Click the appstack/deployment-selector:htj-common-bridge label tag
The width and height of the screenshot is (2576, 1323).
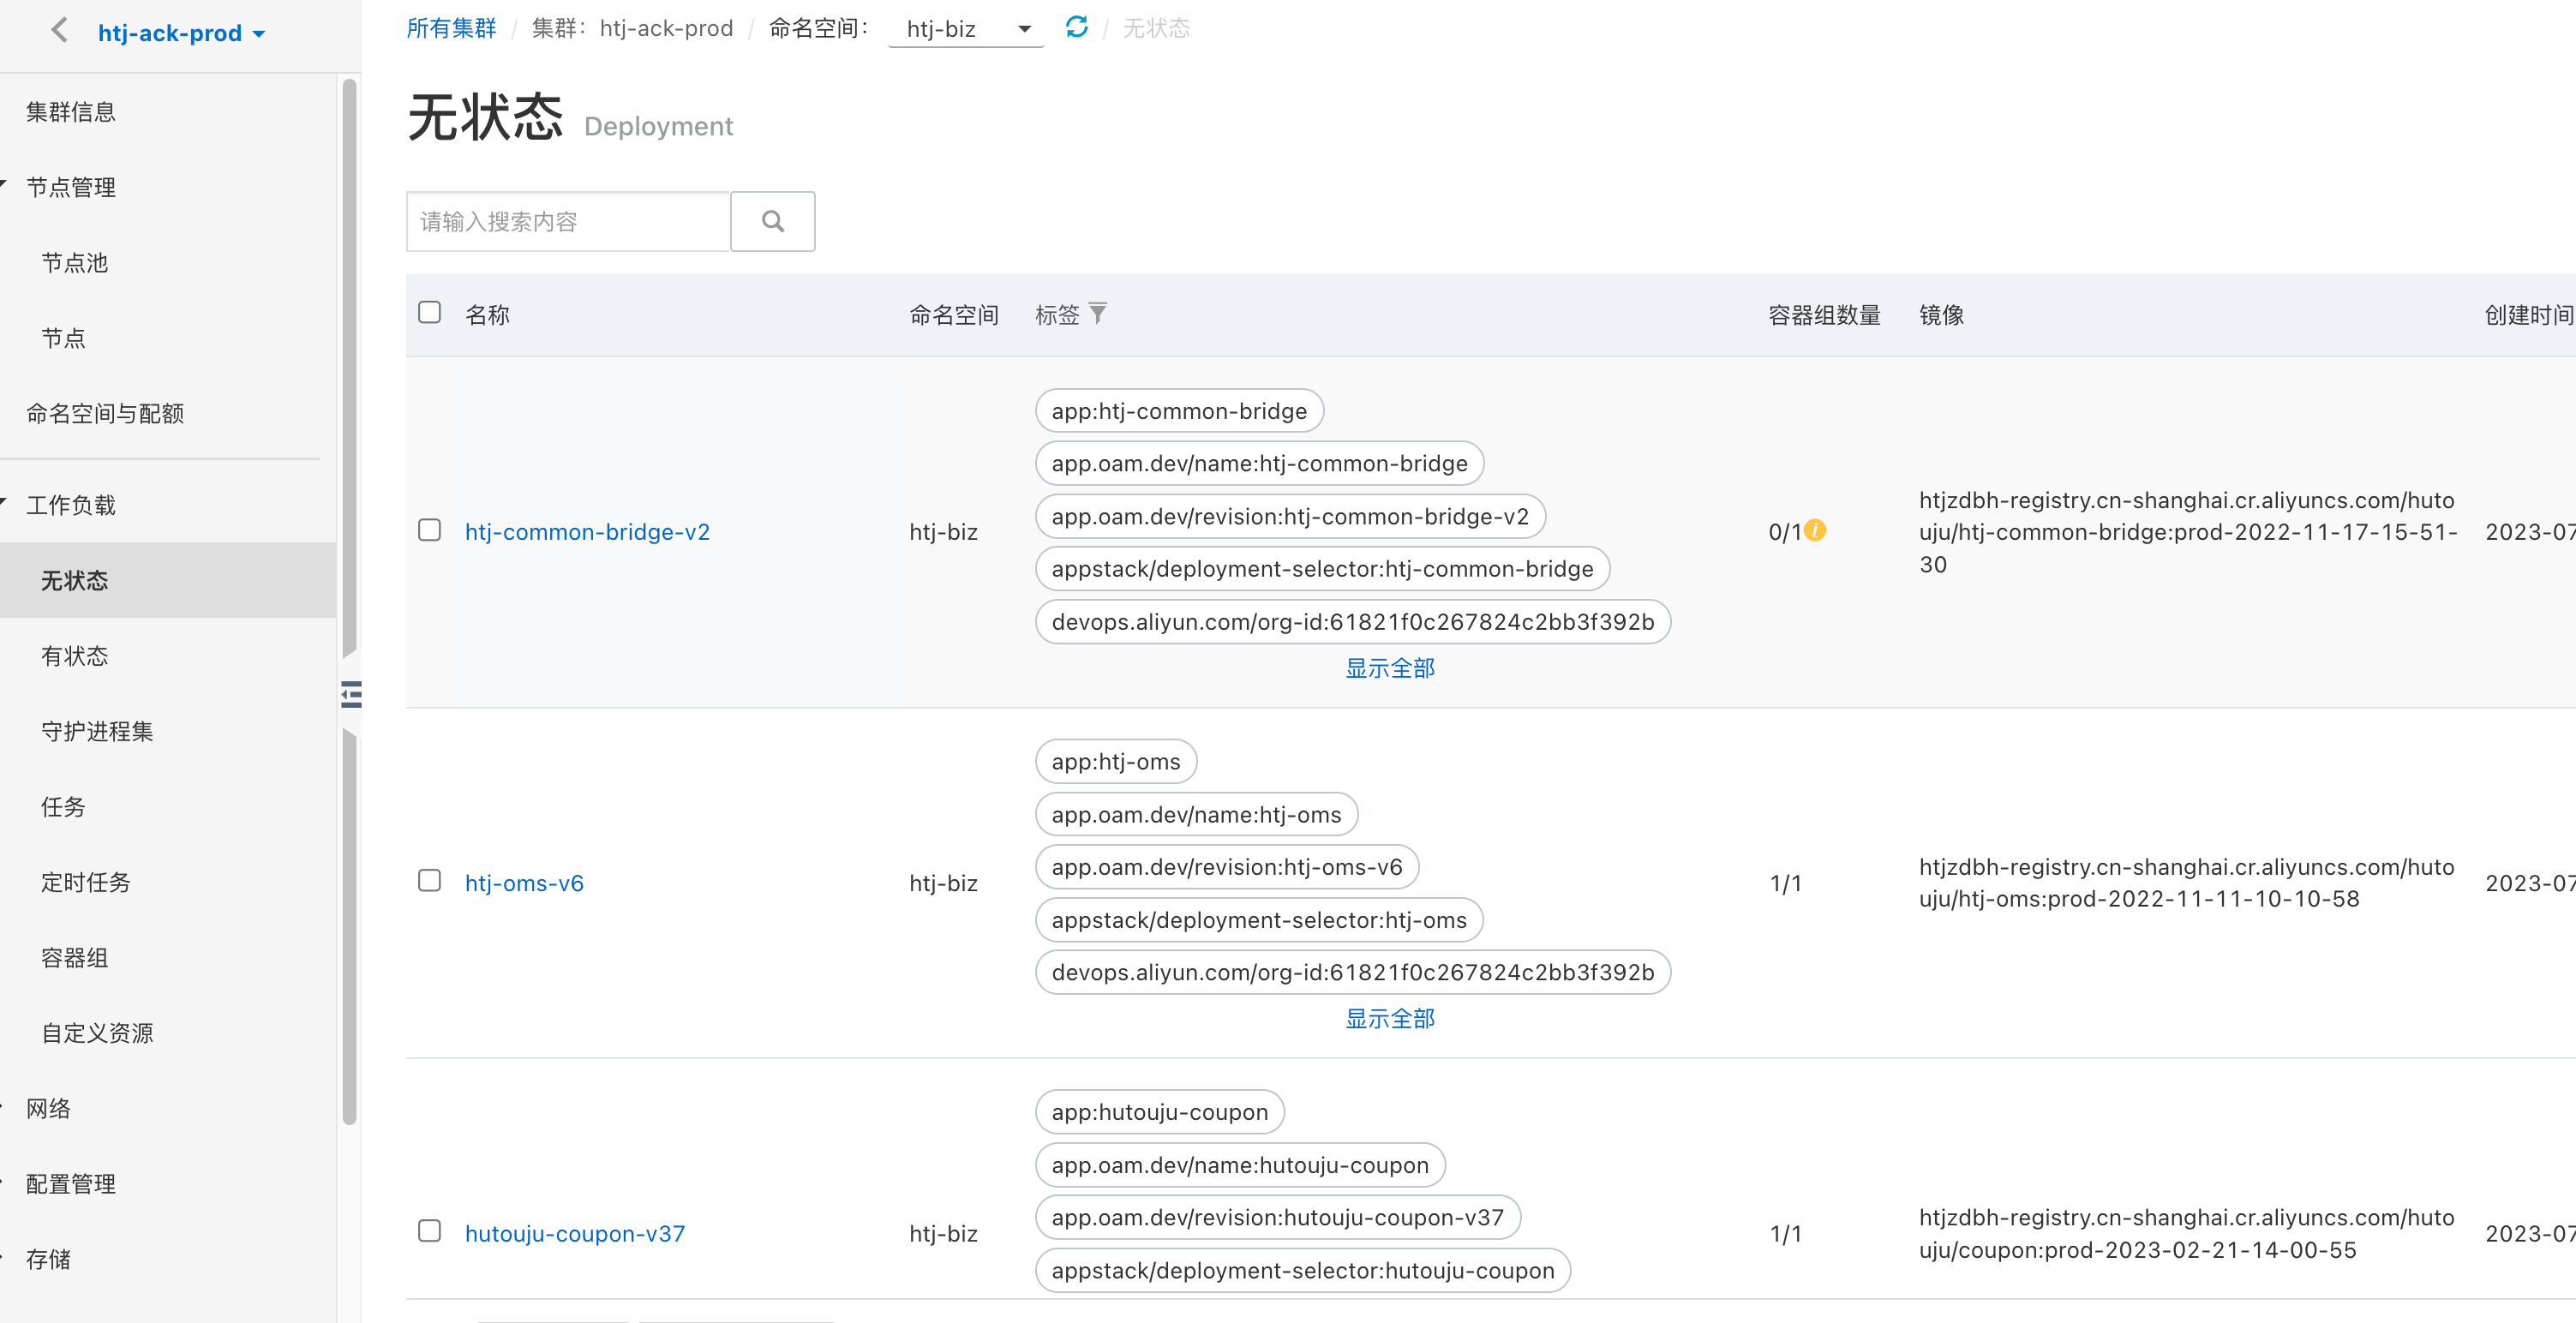1322,568
